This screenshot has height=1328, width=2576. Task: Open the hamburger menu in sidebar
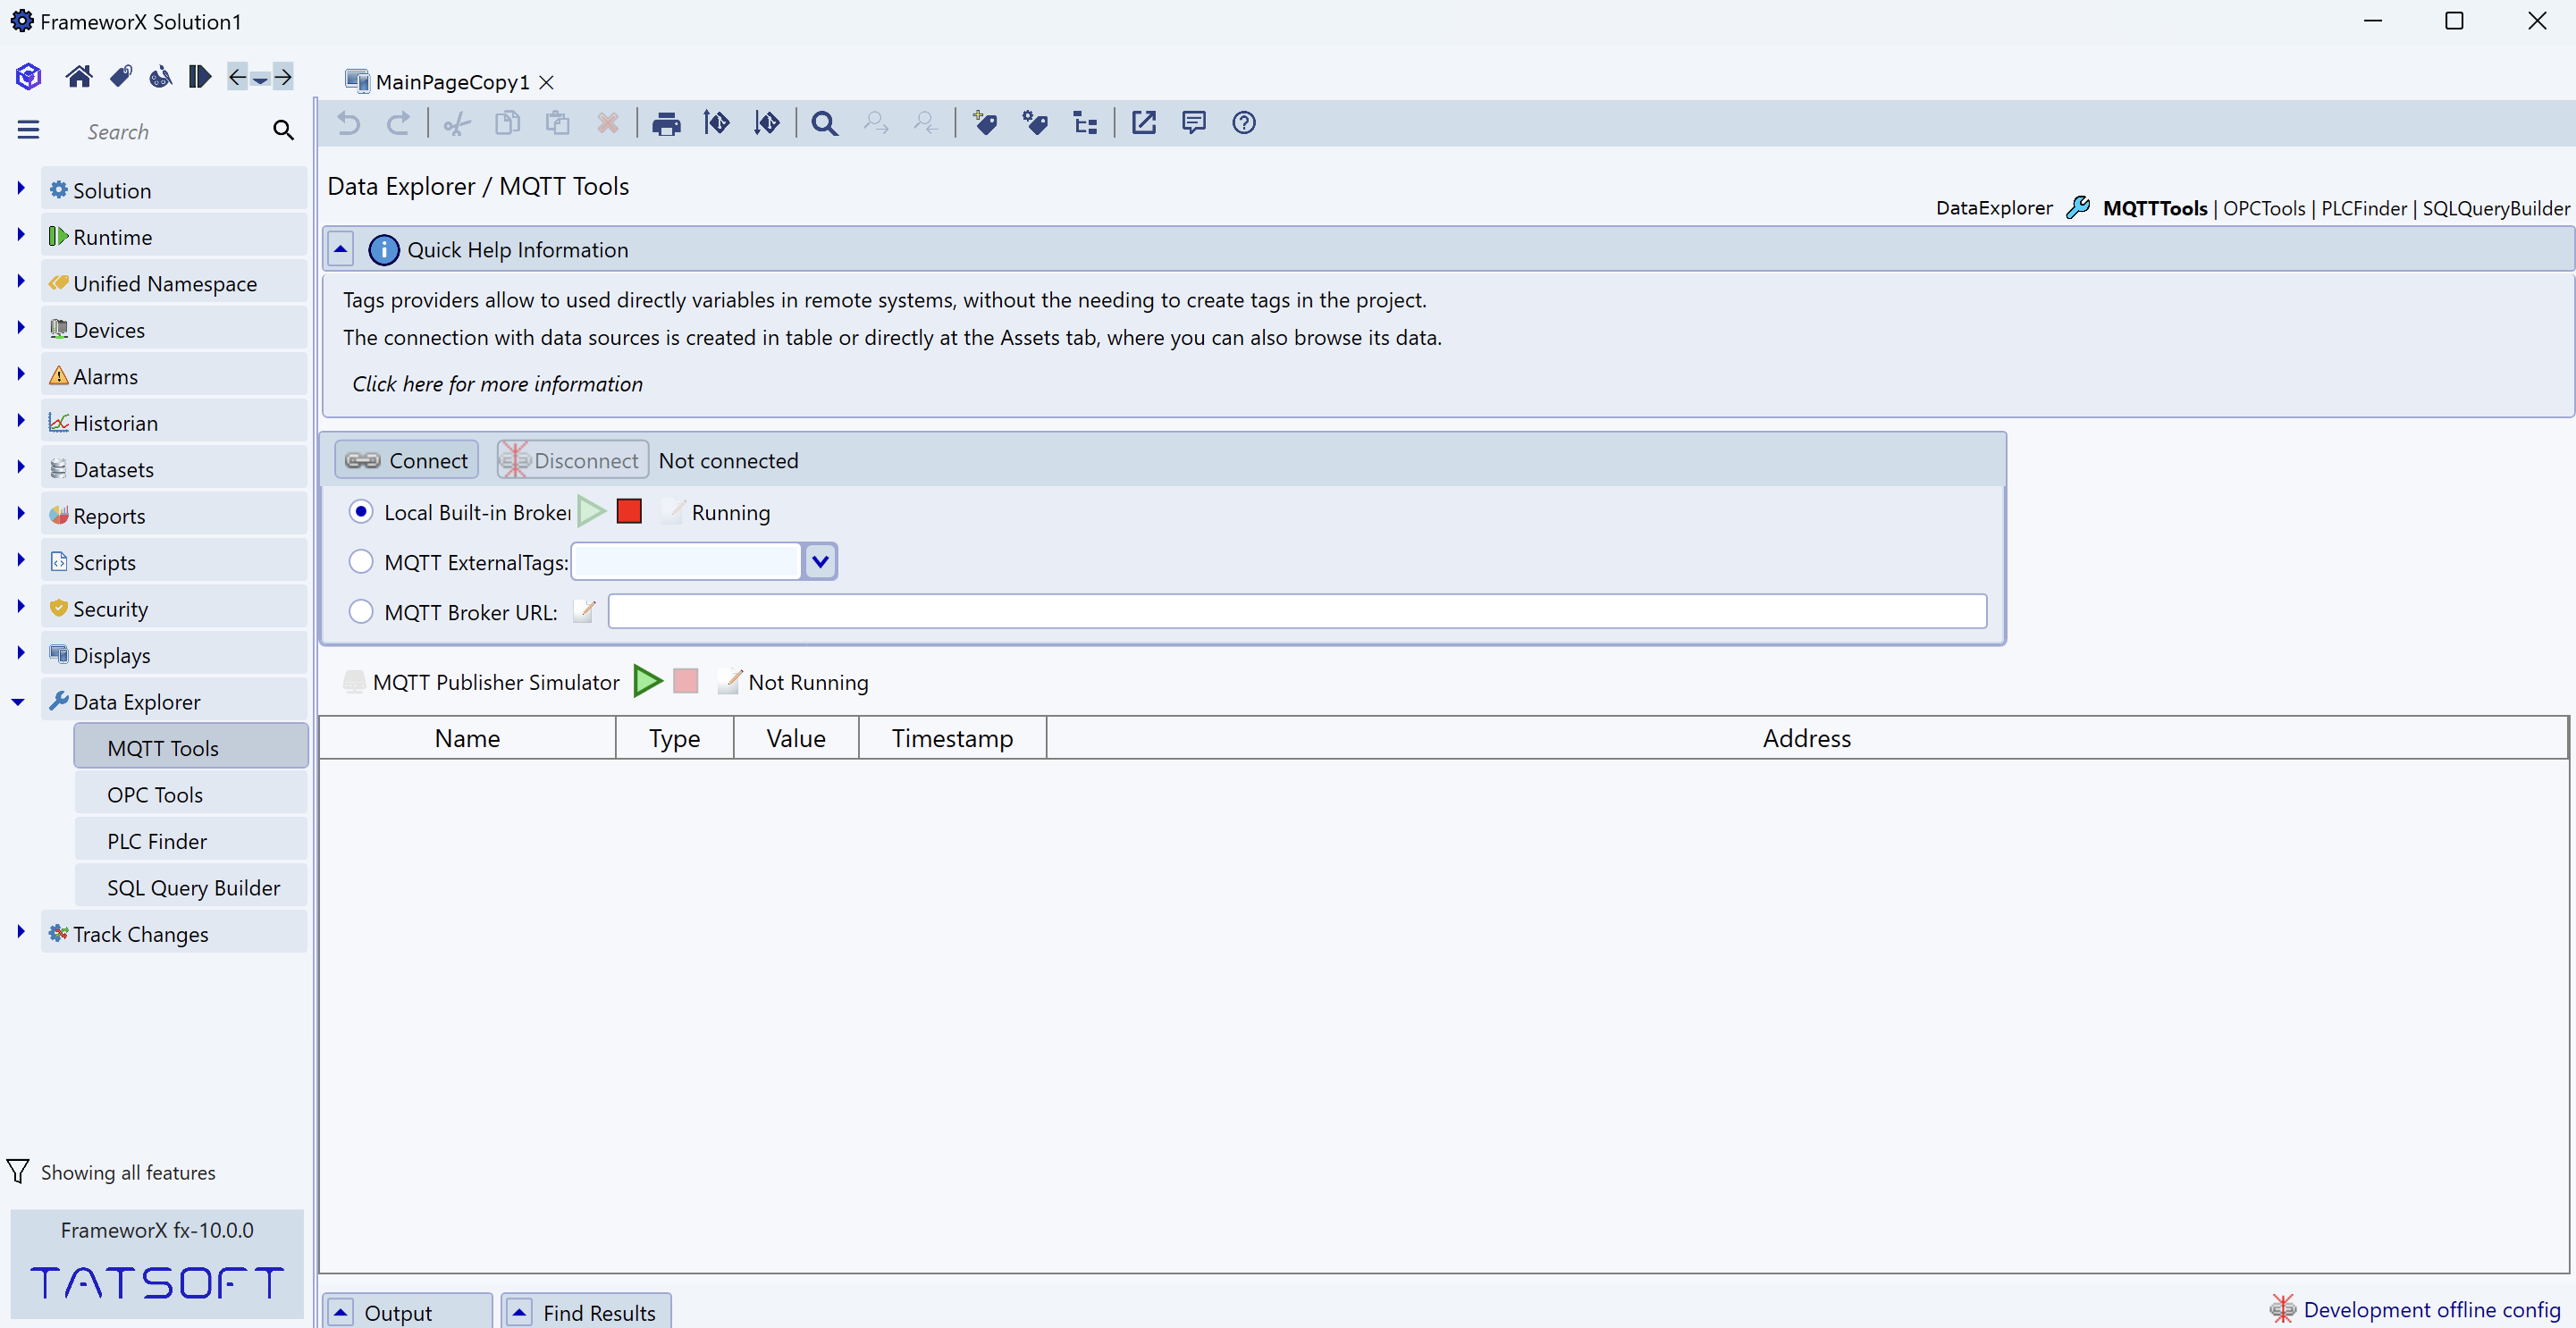[x=28, y=130]
